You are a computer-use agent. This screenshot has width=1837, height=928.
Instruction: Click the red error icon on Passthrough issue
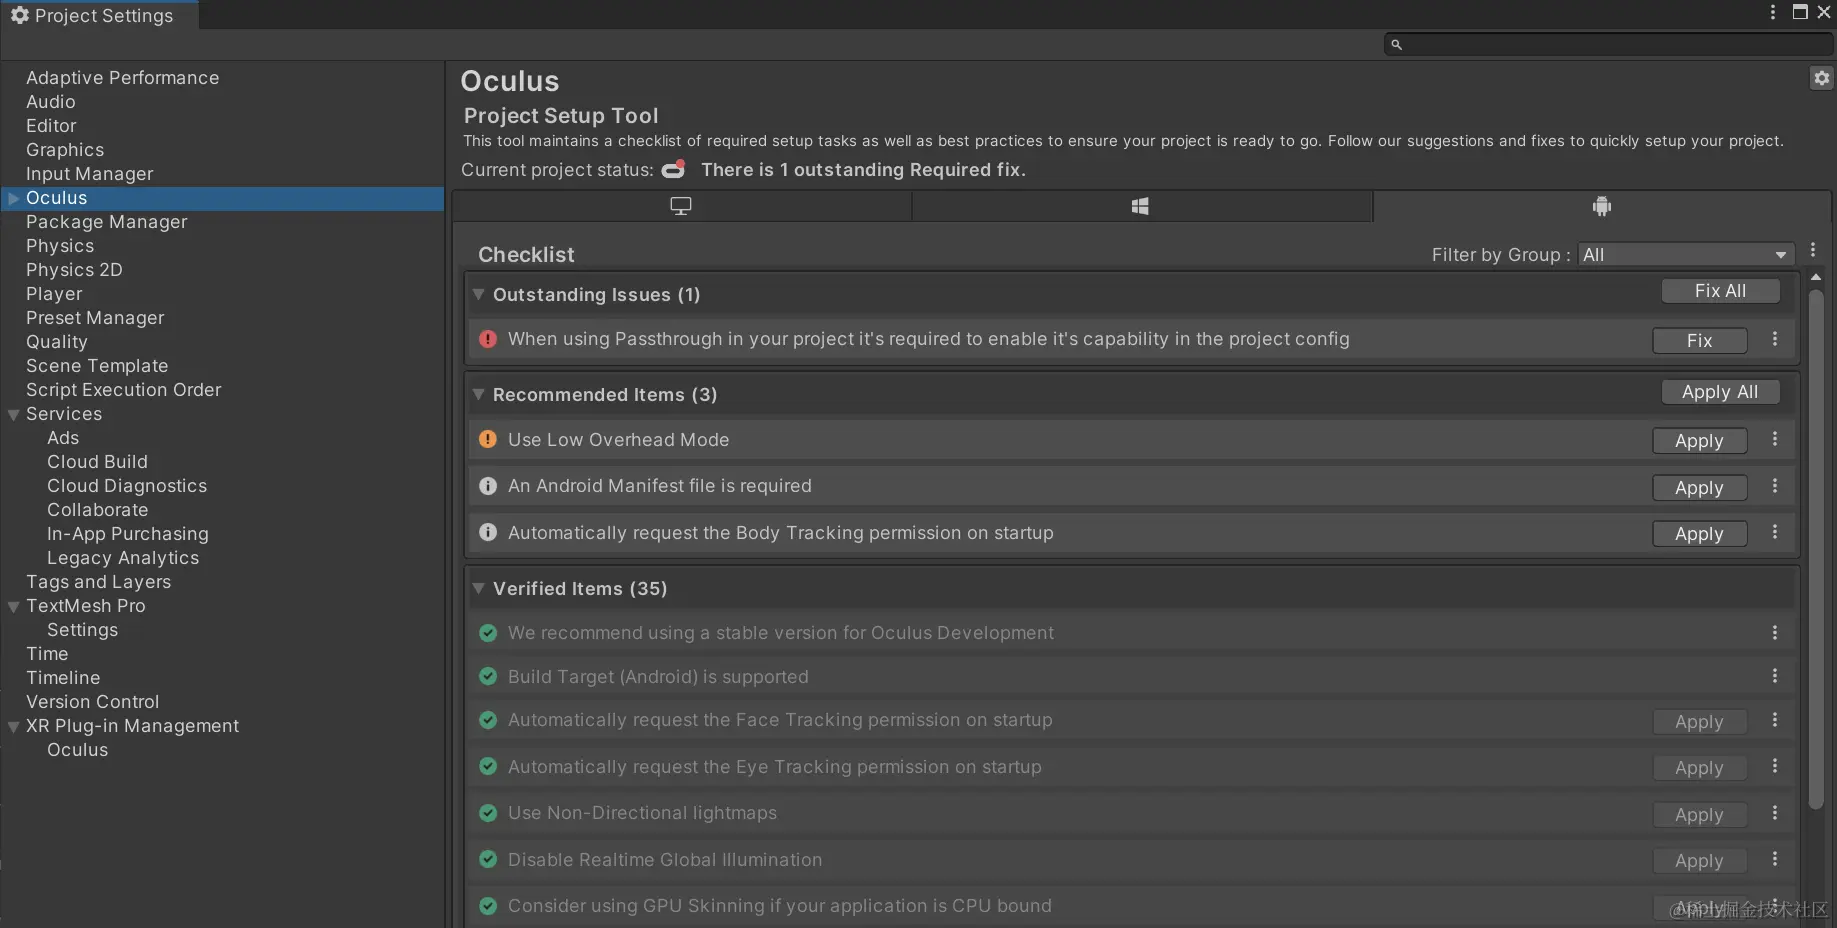(488, 339)
